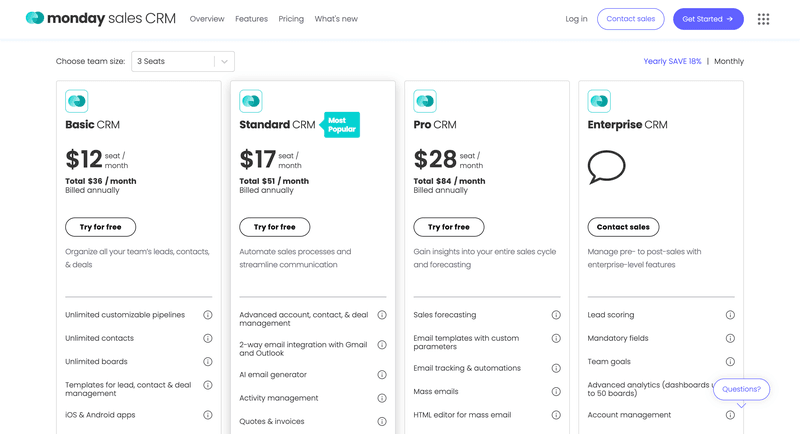Show info for Mass emails

(x=556, y=391)
